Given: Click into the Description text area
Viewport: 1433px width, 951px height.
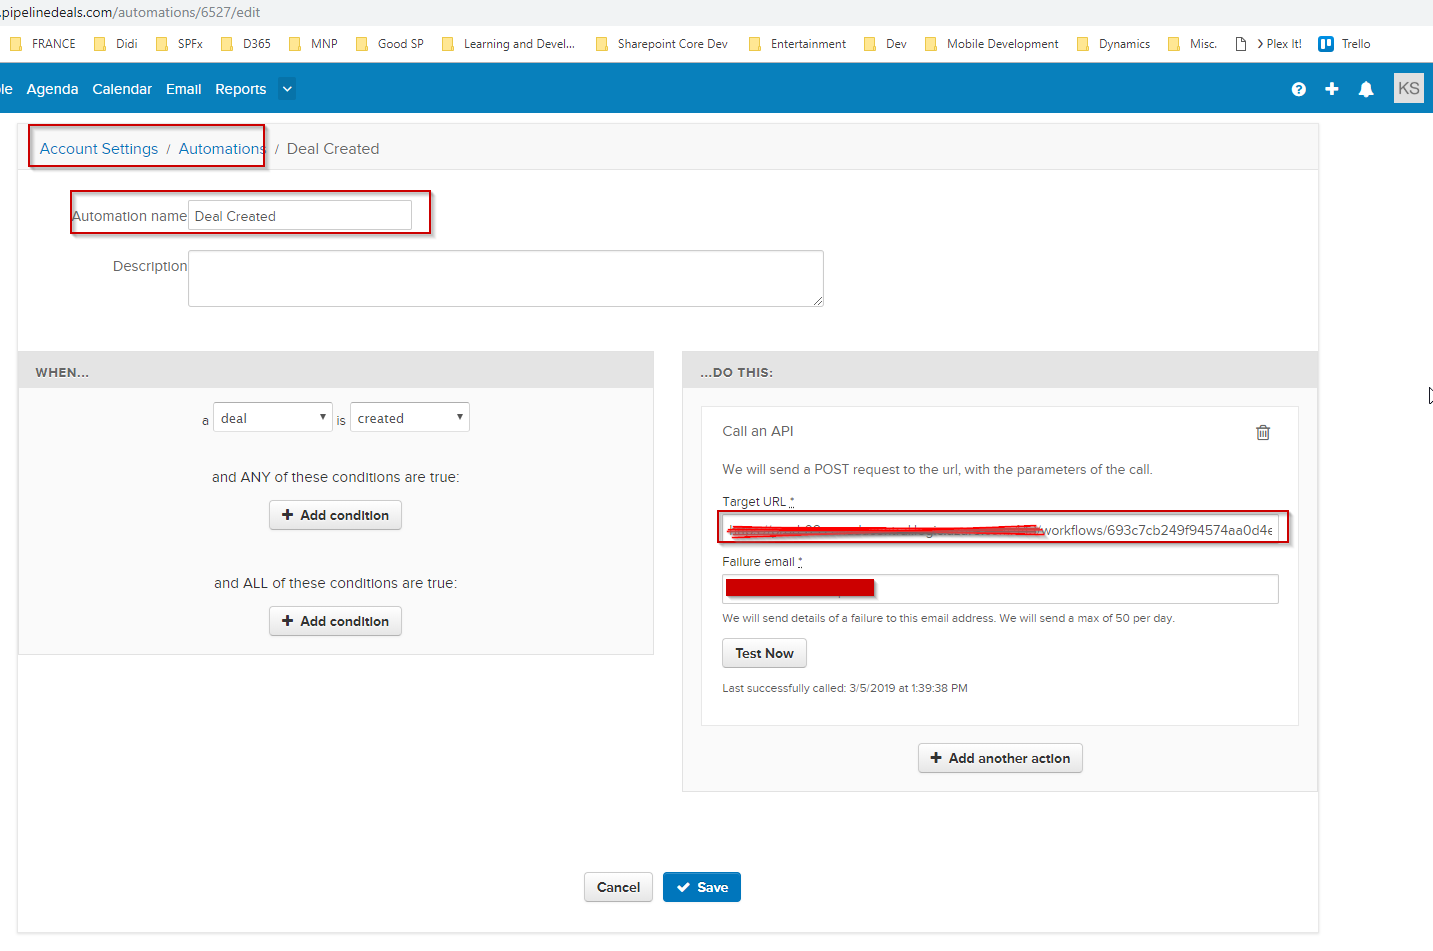Looking at the screenshot, I should click(505, 278).
